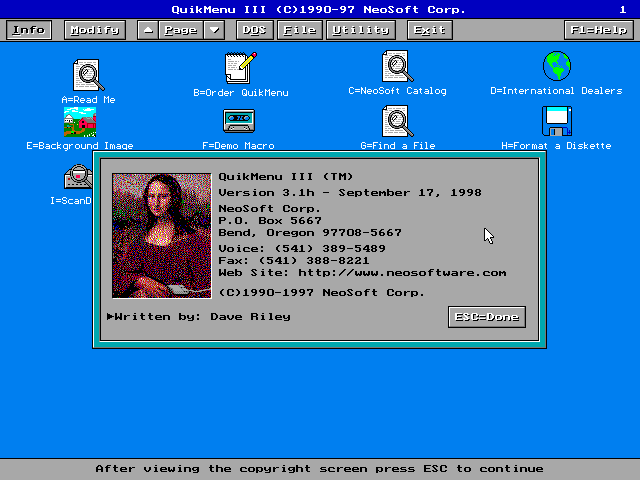Open the ScanDisk drive icon
Screen dimensions: 640x480
(x=78, y=176)
